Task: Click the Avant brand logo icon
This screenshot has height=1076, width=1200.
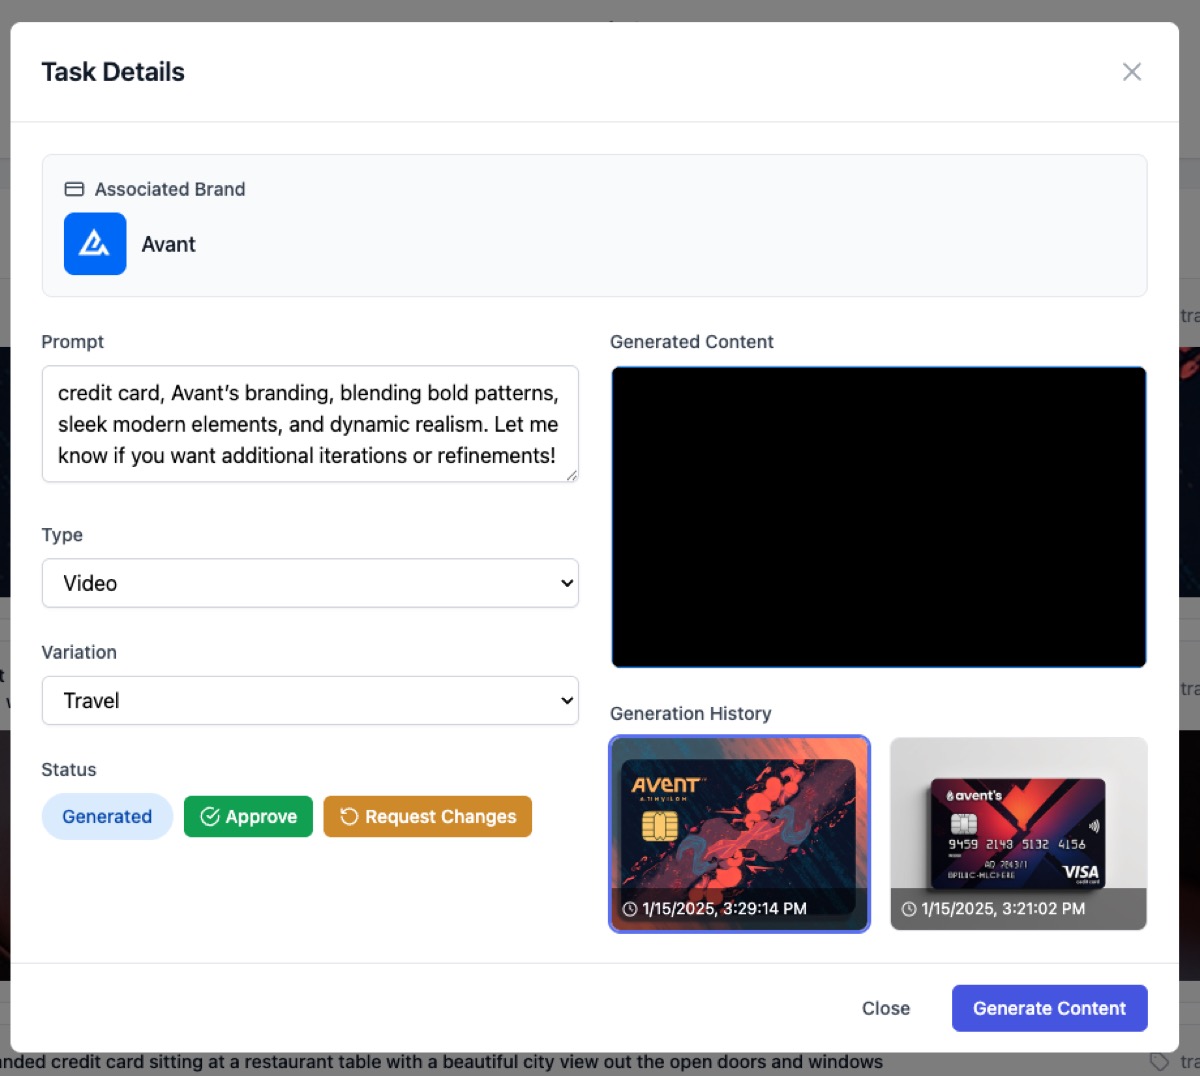Action: (95, 244)
